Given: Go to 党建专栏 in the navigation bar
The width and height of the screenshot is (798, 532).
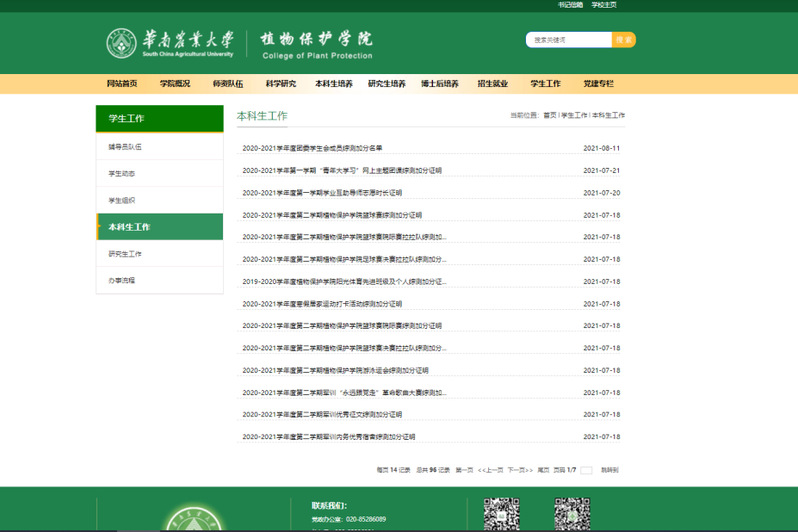Looking at the screenshot, I should 598,84.
